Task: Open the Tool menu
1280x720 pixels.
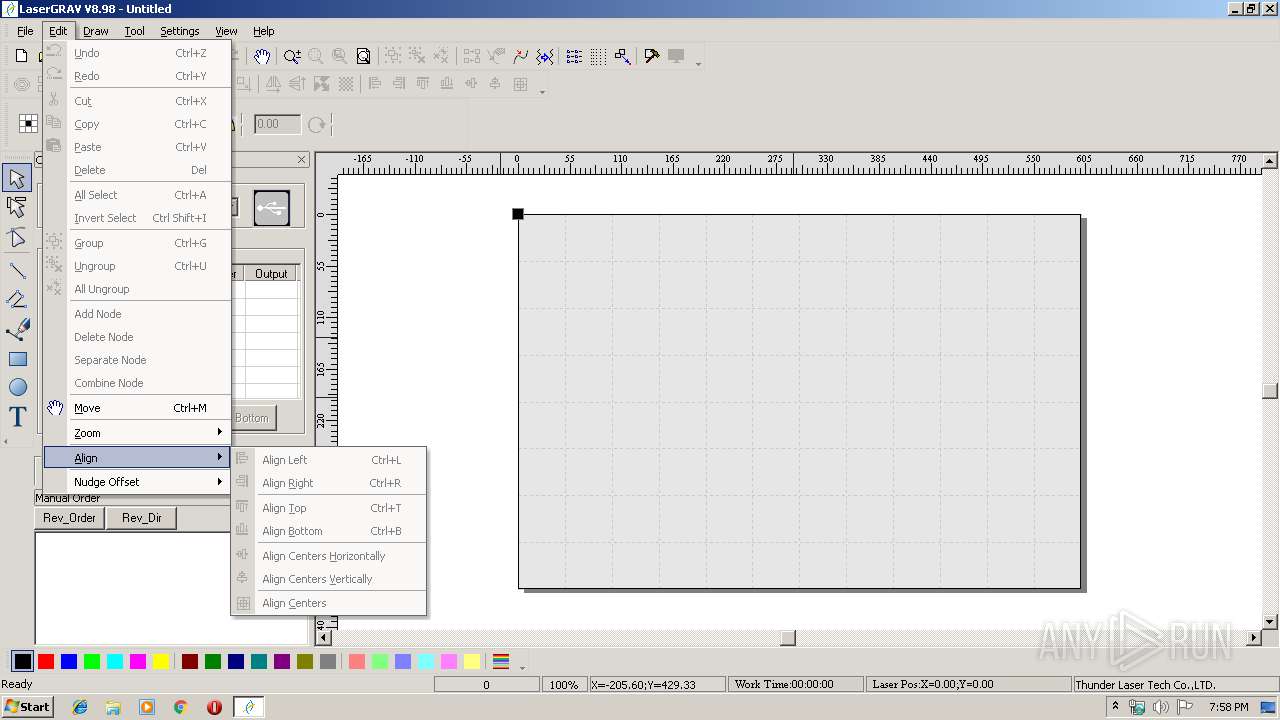Action: (x=134, y=31)
